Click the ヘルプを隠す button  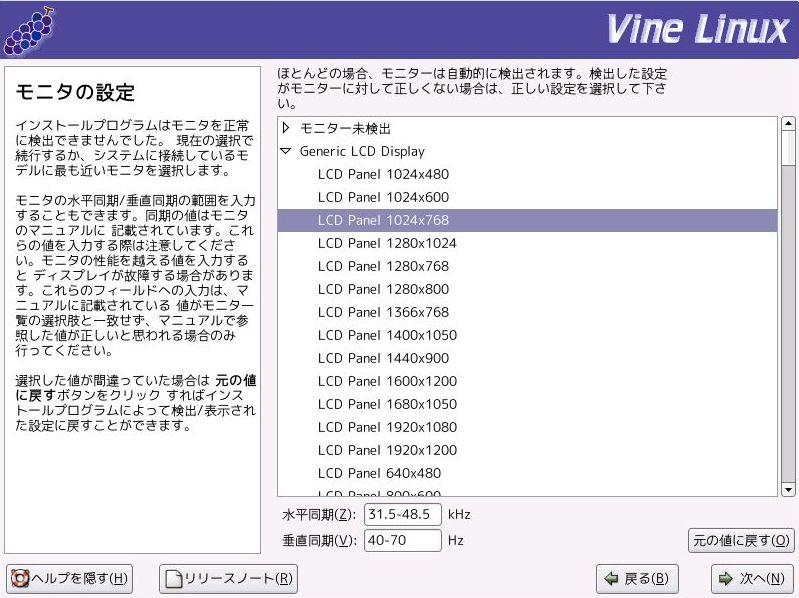coord(69,579)
